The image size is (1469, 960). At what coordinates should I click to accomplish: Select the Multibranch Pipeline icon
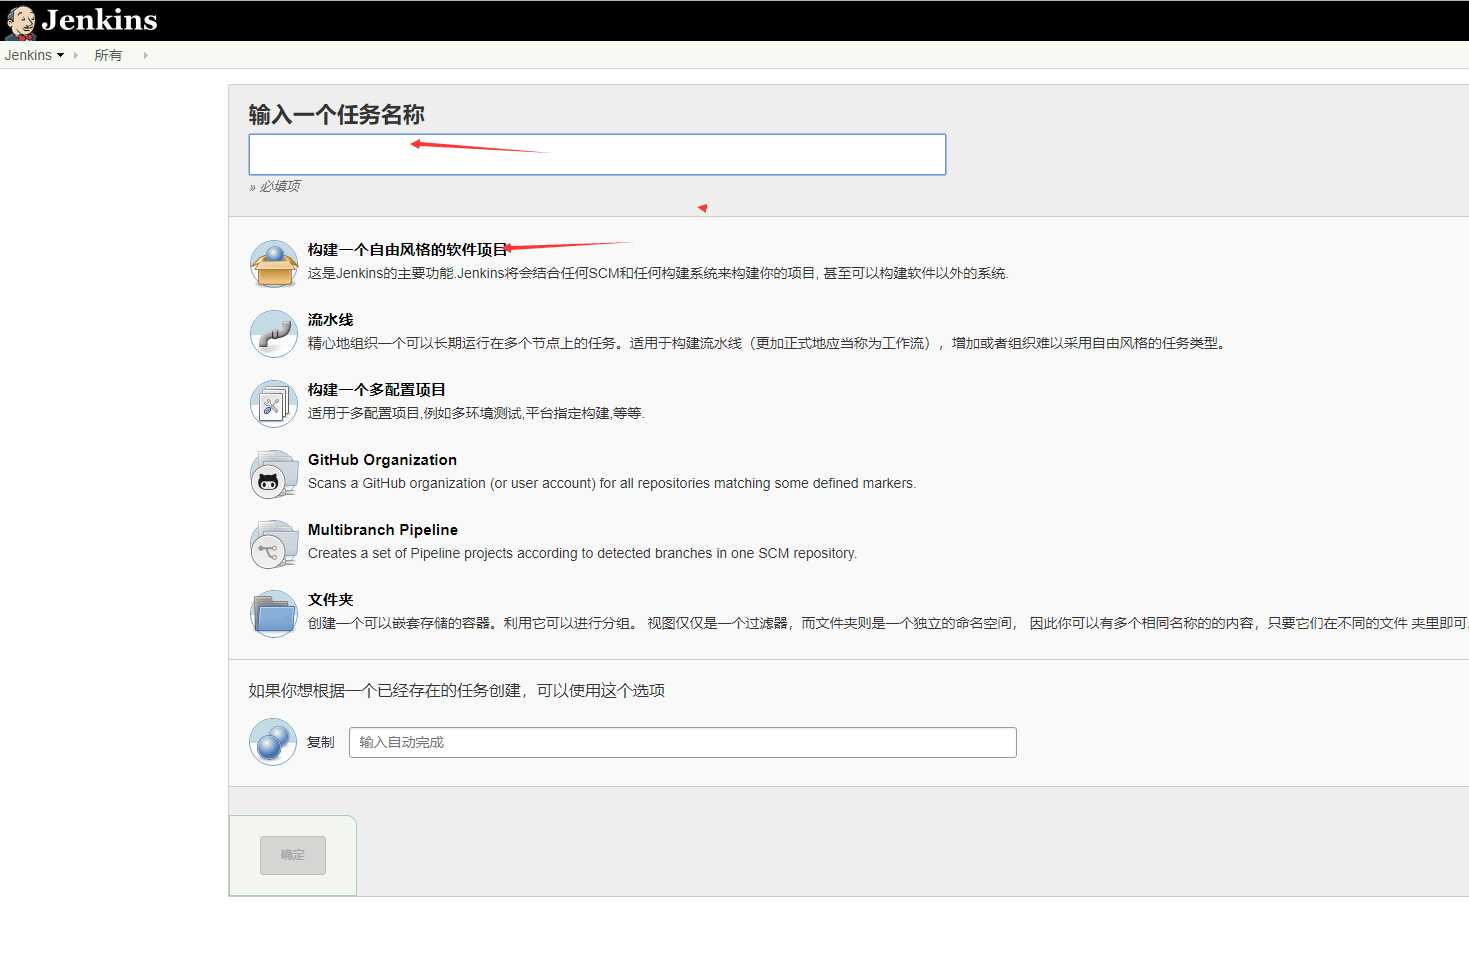click(274, 544)
